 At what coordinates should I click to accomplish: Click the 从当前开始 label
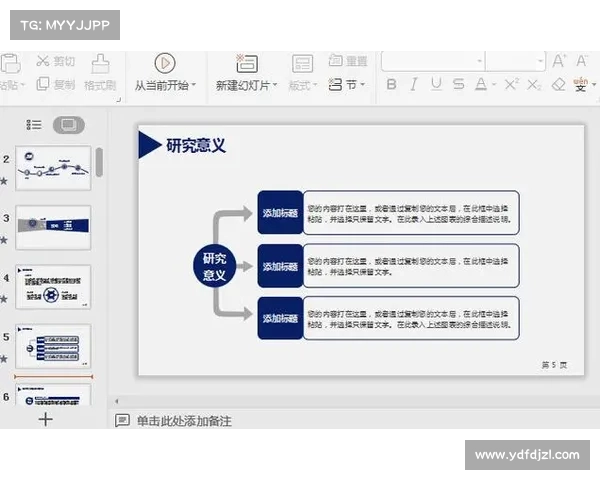[161, 85]
